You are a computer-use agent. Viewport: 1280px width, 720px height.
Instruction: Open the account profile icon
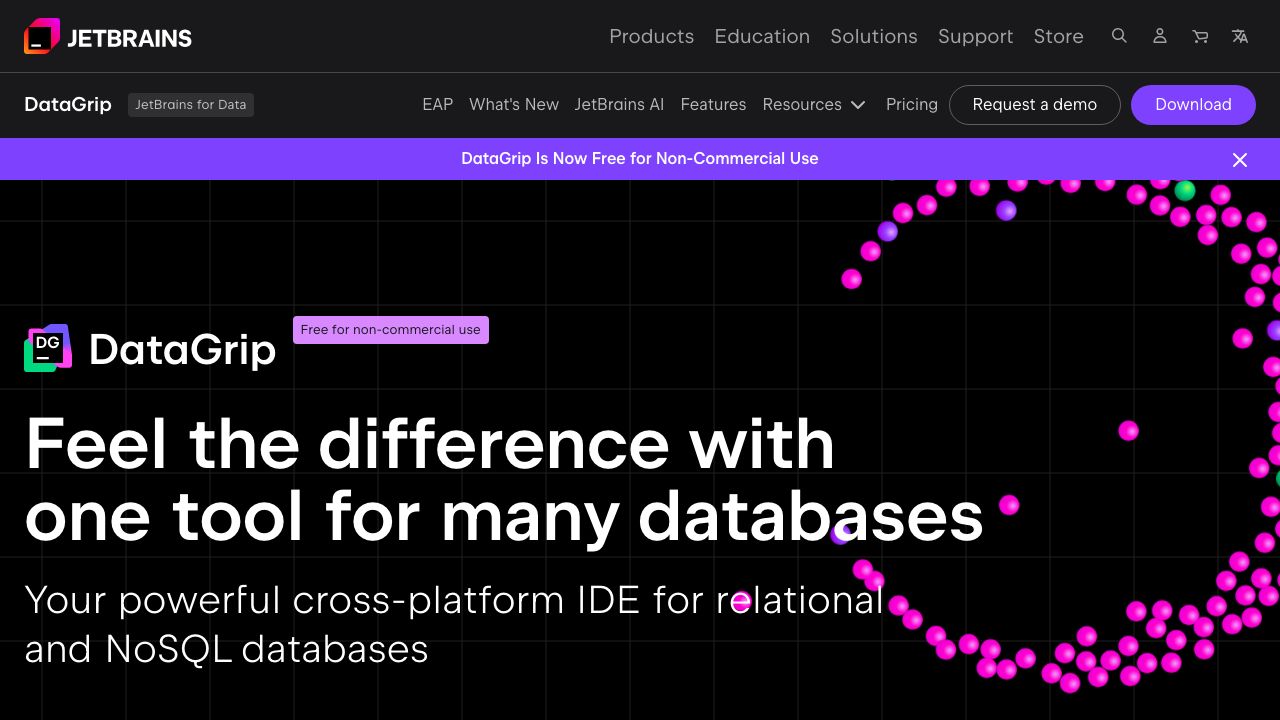point(1160,36)
